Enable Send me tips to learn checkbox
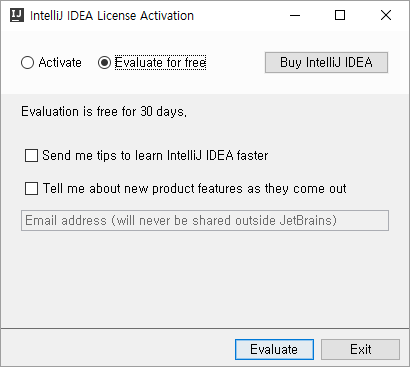The height and width of the screenshot is (367, 410). pos(31,155)
